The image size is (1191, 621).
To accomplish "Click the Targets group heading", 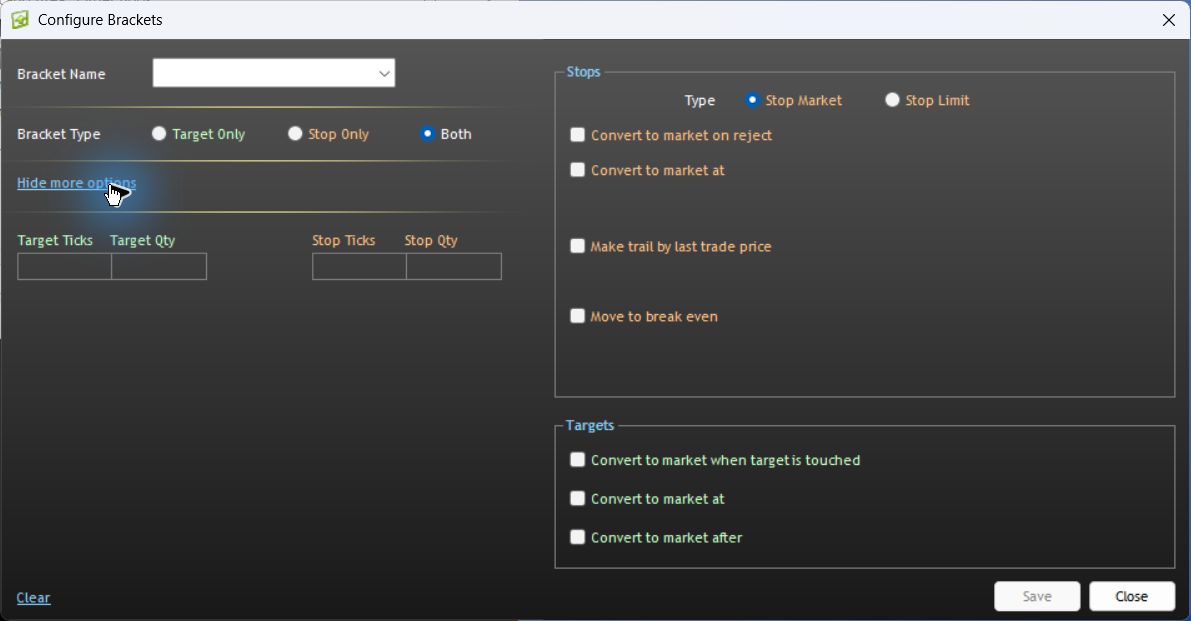I will (589, 425).
